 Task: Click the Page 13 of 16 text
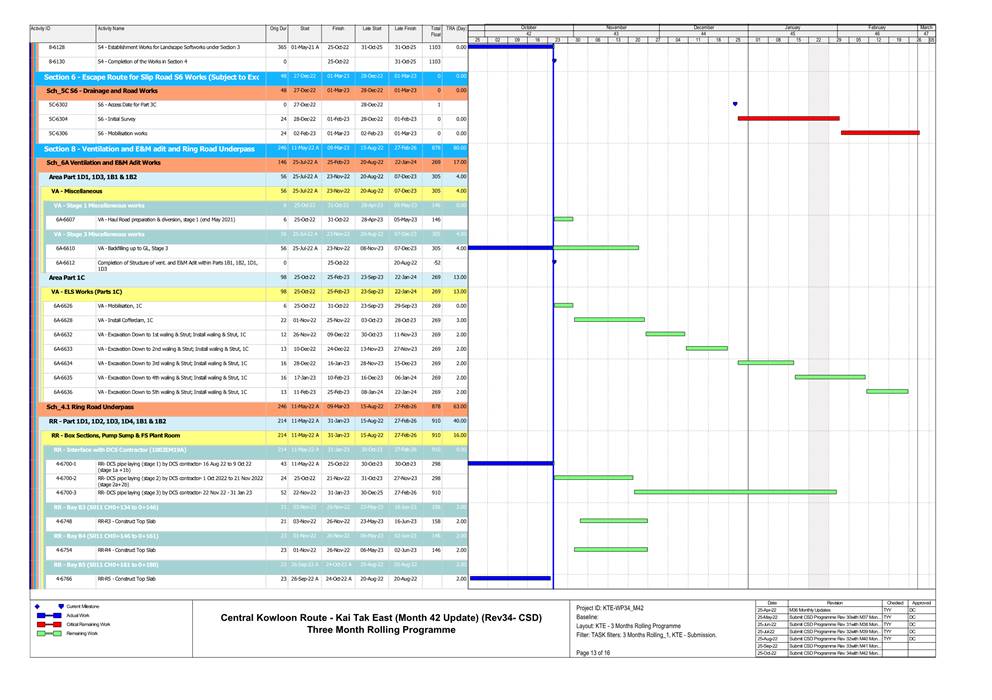(593, 653)
